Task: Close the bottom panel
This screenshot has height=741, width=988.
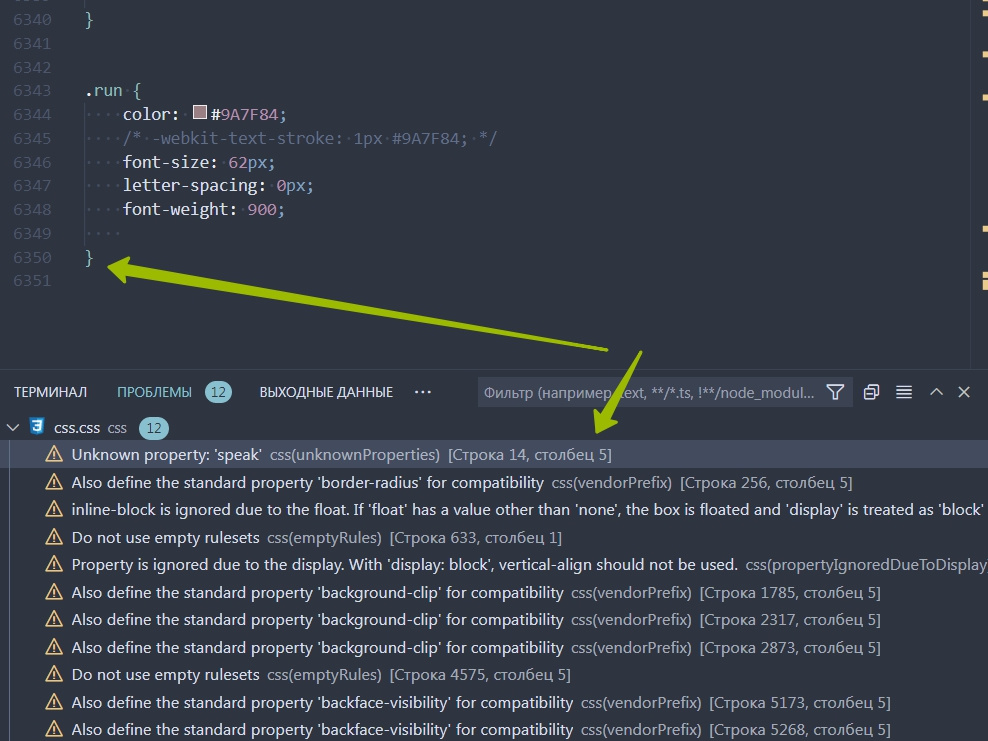Action: tap(964, 392)
